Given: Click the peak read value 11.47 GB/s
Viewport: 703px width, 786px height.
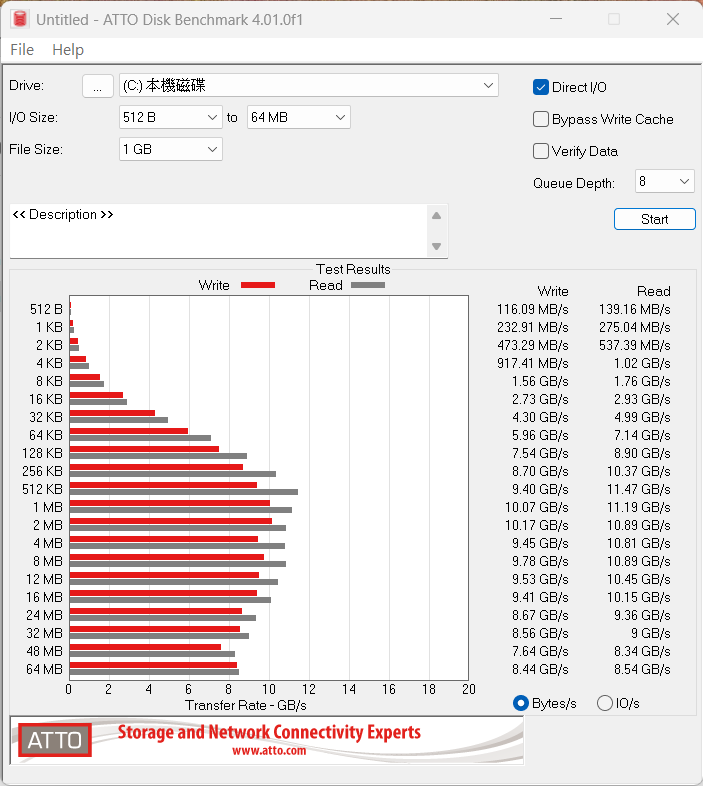Looking at the screenshot, I should pos(638,489).
